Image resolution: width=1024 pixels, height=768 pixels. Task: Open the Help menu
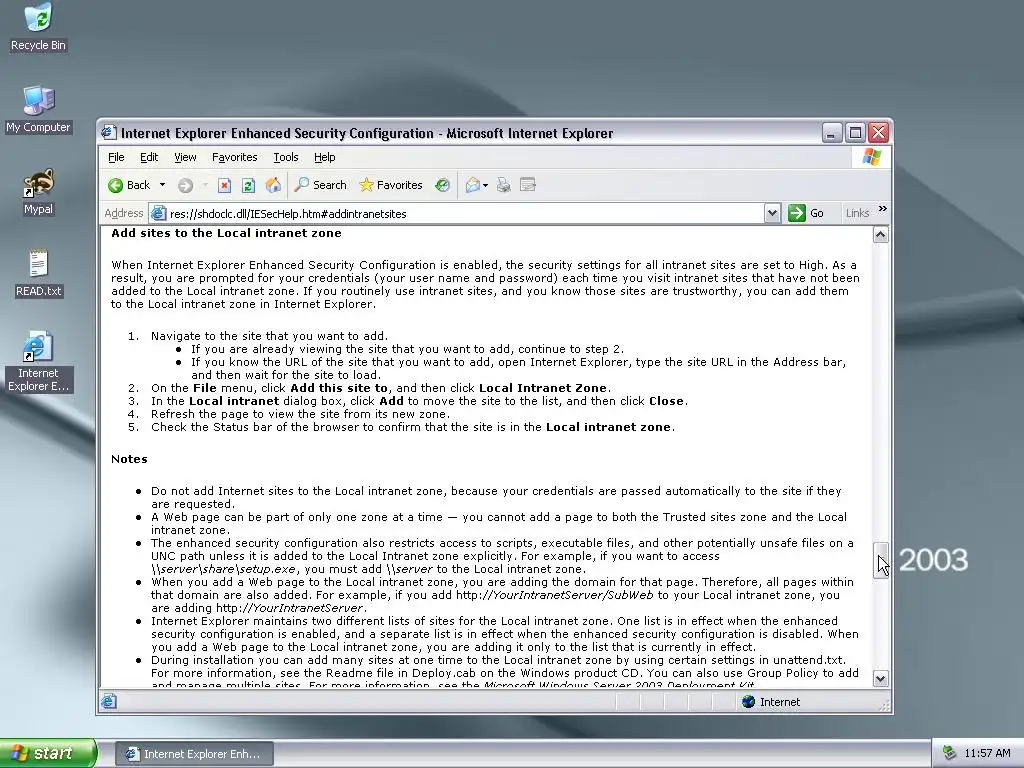tap(325, 157)
